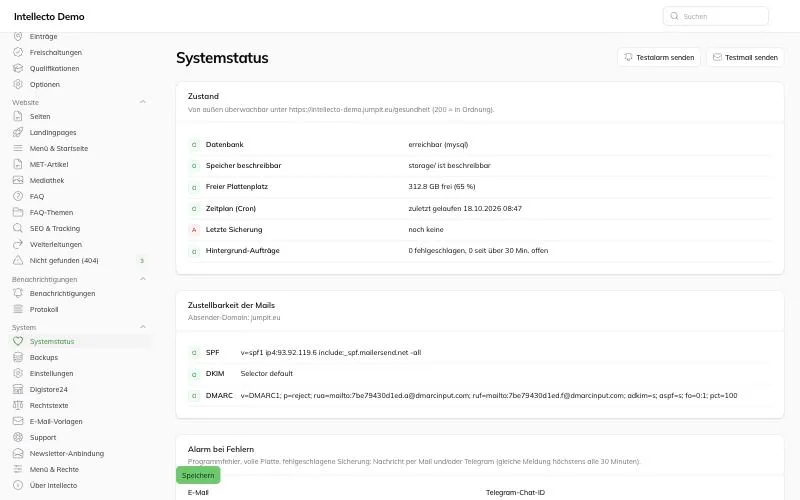Focus the Suchen search field
The width and height of the screenshot is (800, 500).
716,16
